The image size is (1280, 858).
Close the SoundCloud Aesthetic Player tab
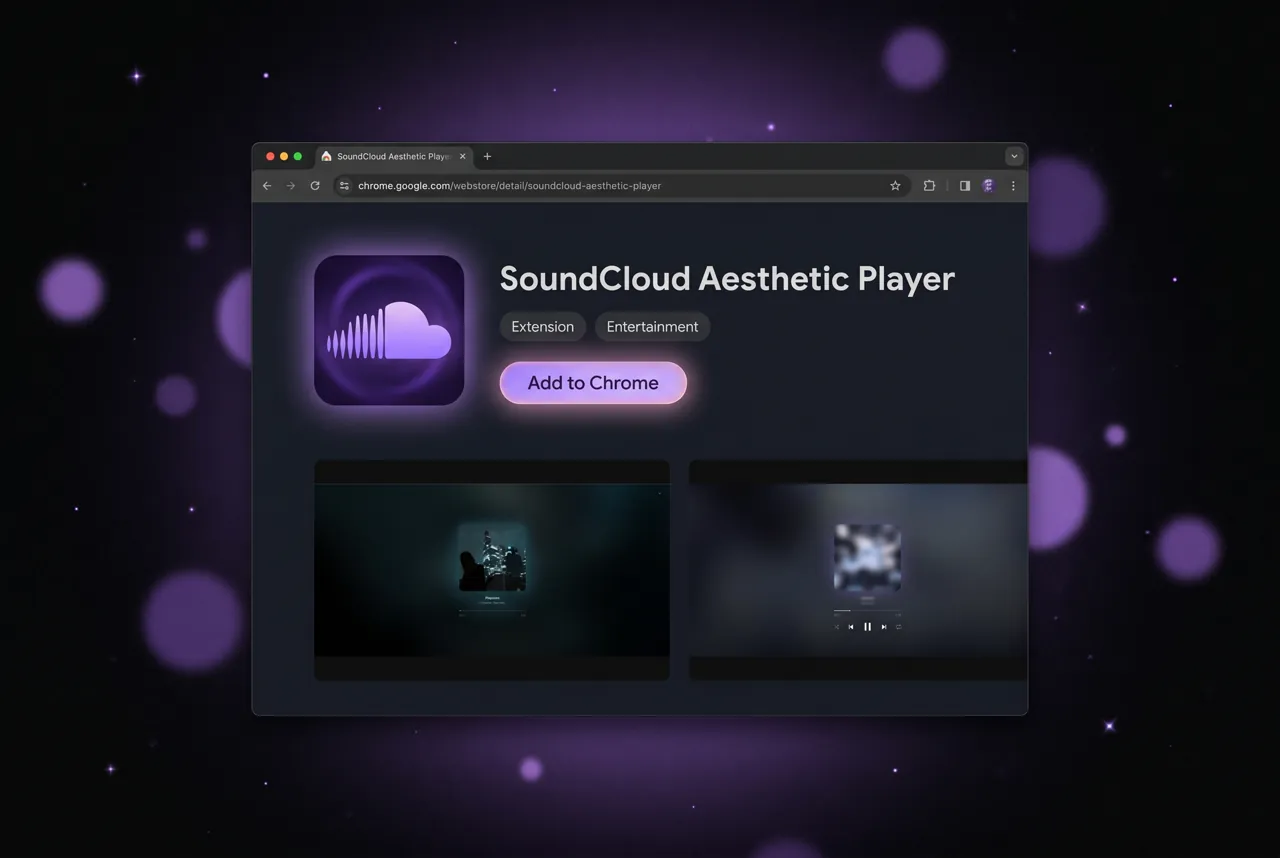click(462, 156)
